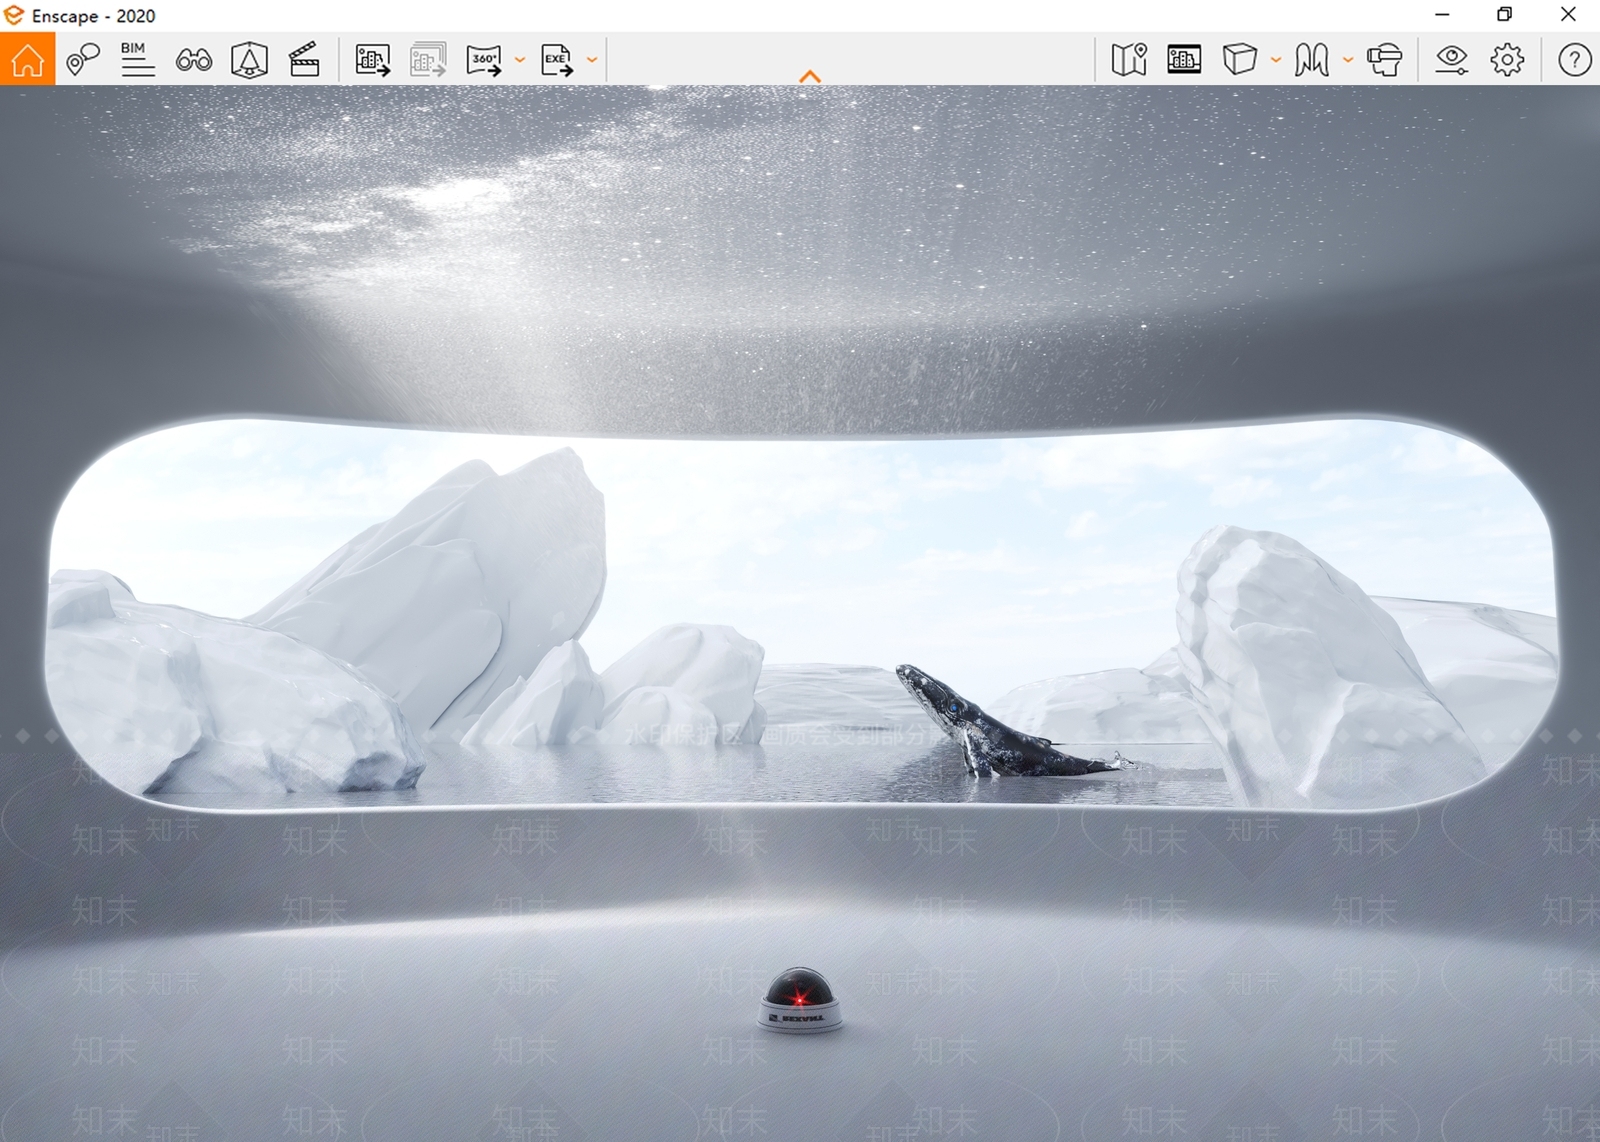Expand the wings navigation dropdown arrow

[1348, 60]
